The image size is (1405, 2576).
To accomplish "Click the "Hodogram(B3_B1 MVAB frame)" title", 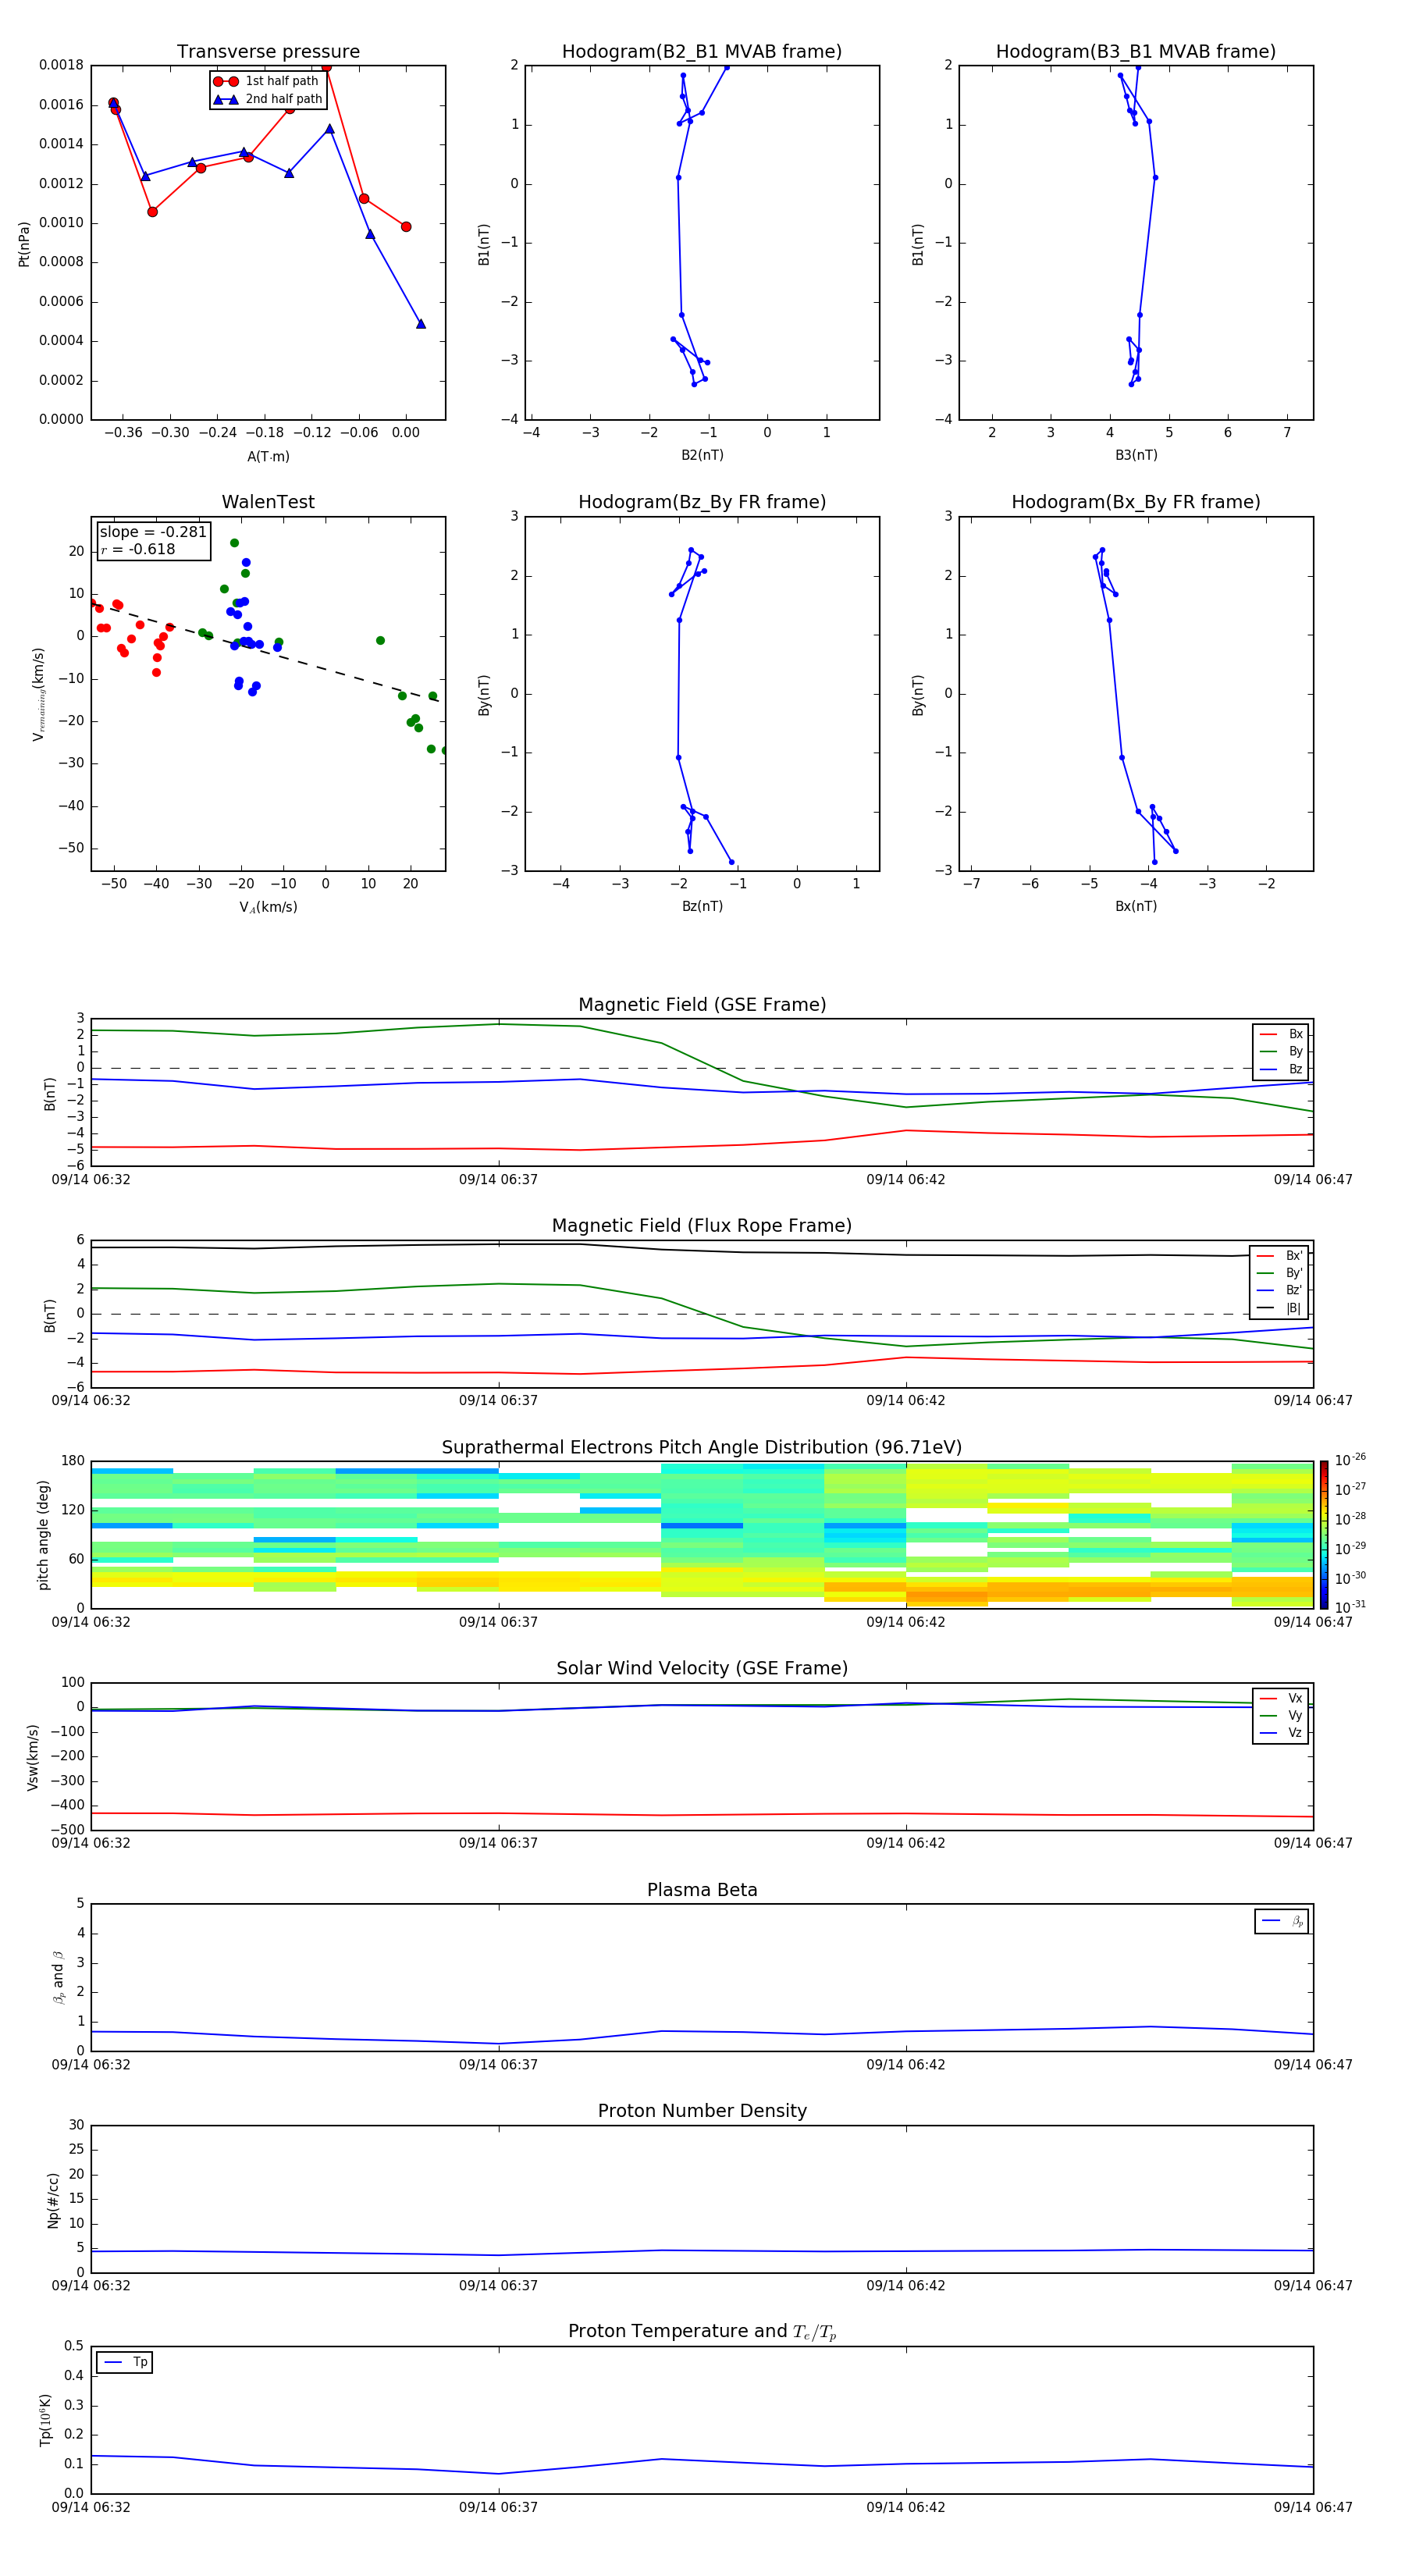I will [x=1136, y=51].
